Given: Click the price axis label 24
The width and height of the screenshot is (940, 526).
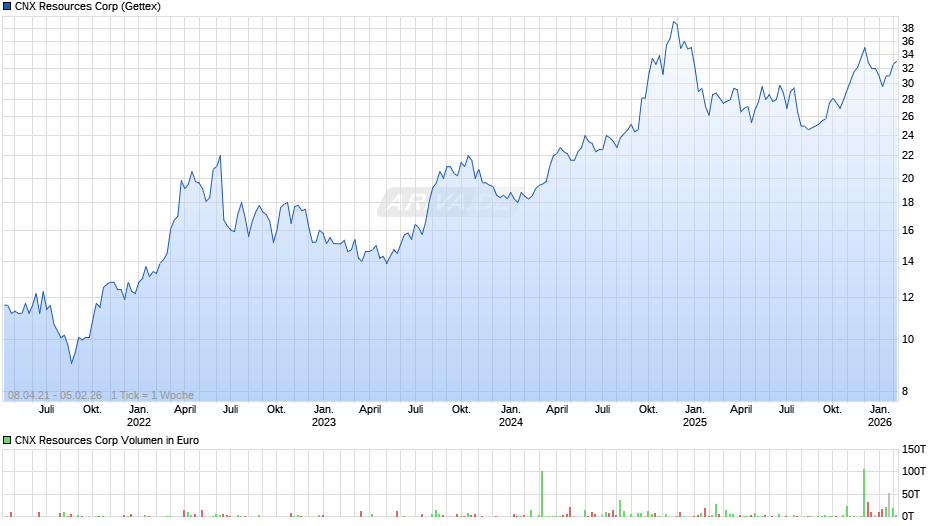Looking at the screenshot, I should (x=908, y=136).
